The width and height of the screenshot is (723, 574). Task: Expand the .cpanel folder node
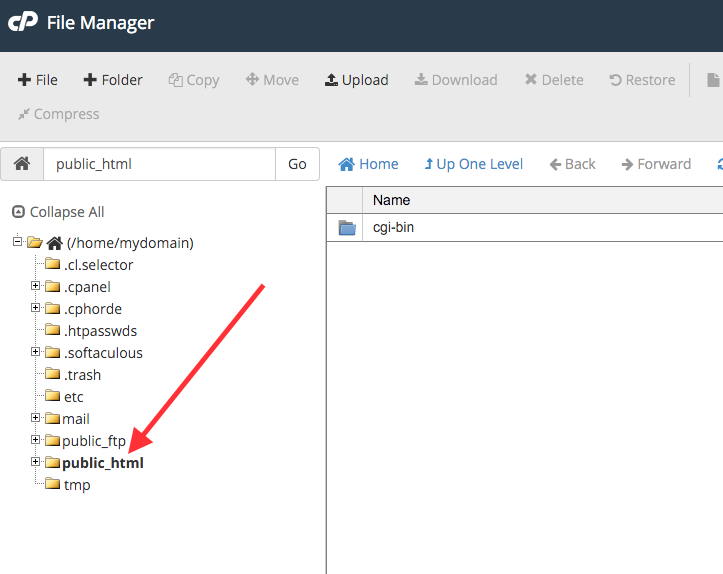coord(36,286)
